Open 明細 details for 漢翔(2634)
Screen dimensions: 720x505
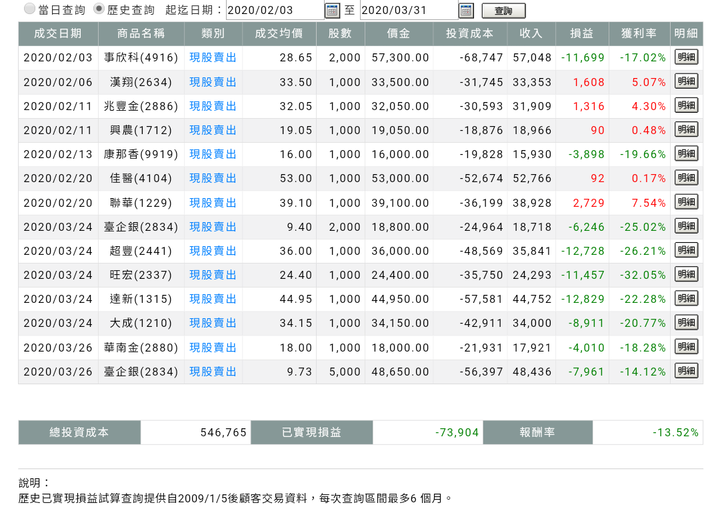pyautogui.click(x=686, y=81)
